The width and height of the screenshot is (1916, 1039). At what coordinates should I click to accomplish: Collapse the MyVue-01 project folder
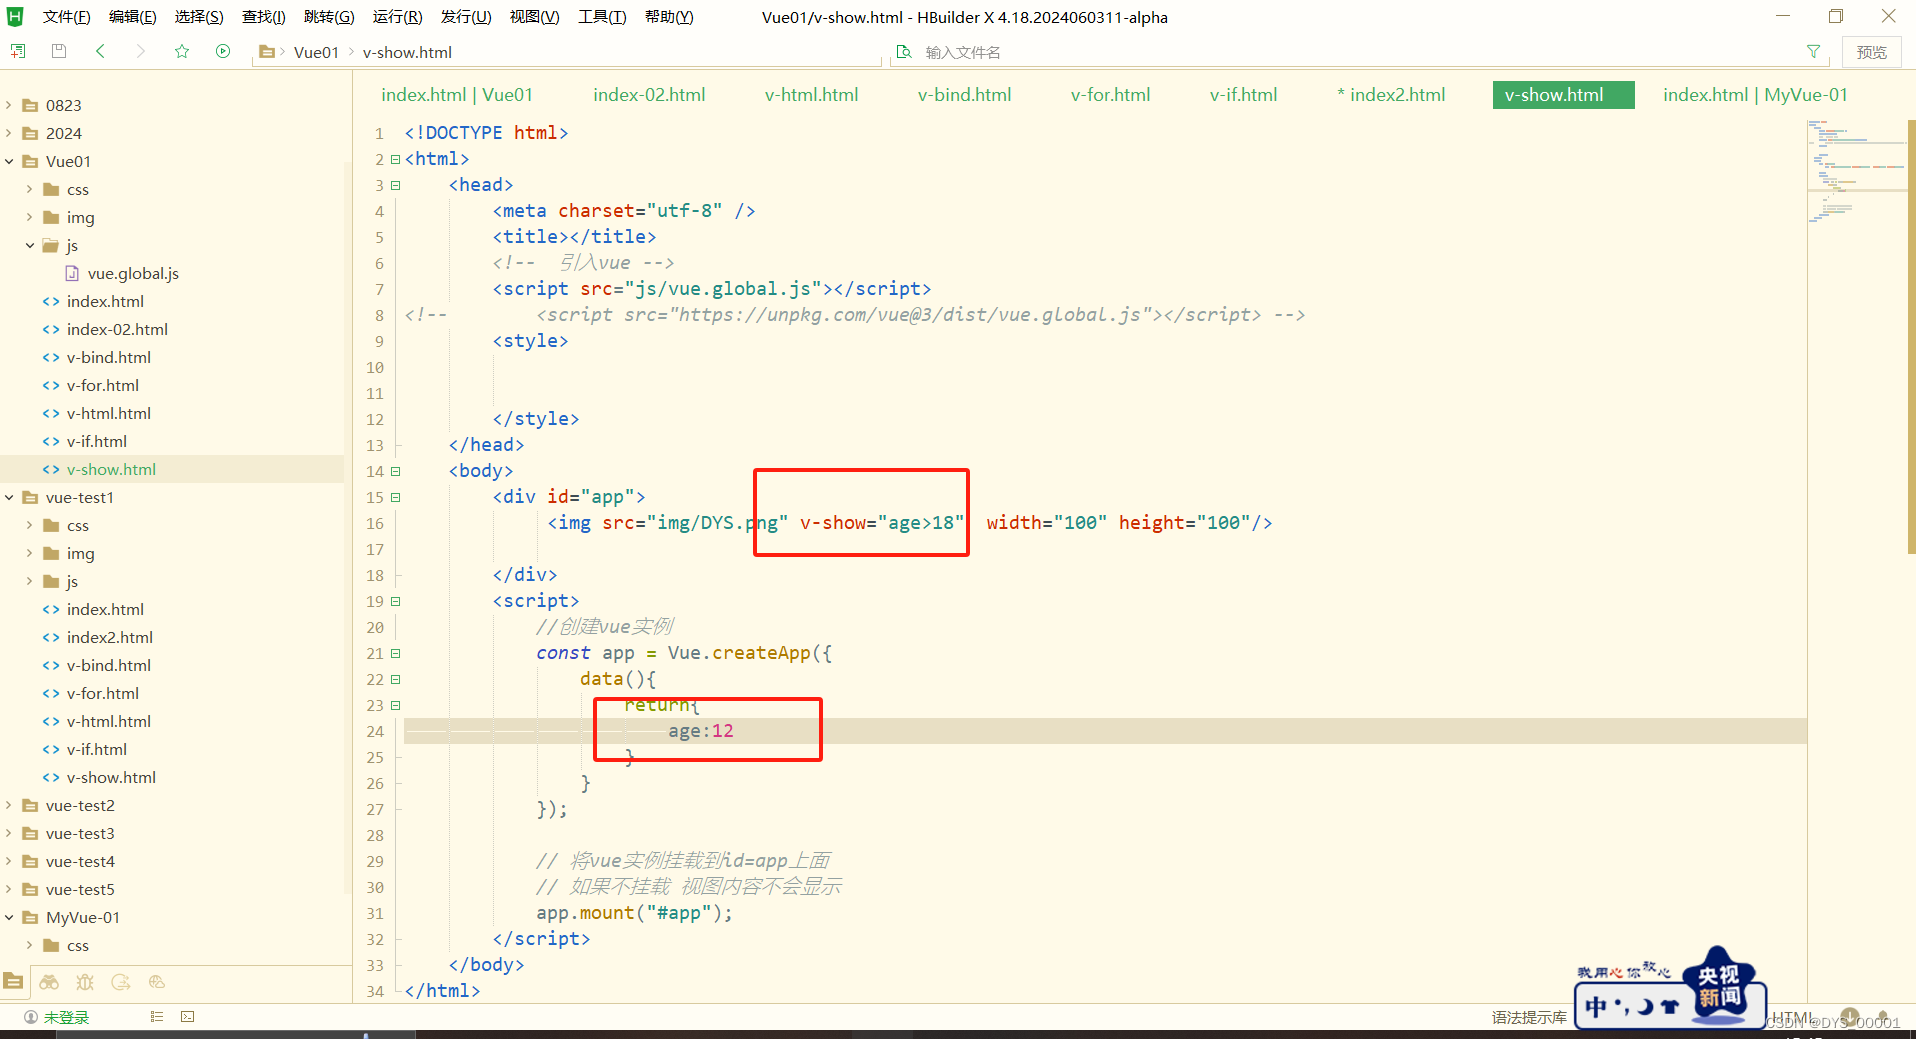[9, 917]
